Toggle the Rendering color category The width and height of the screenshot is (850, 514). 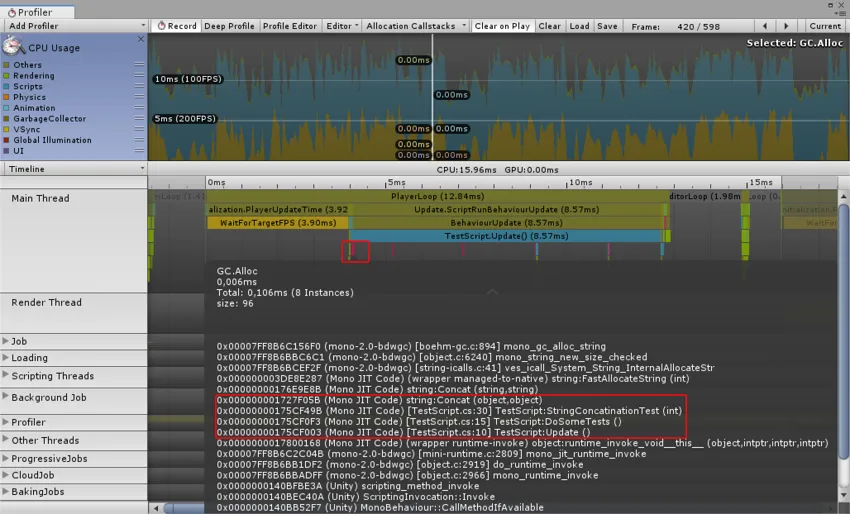pyautogui.click(x=7, y=75)
